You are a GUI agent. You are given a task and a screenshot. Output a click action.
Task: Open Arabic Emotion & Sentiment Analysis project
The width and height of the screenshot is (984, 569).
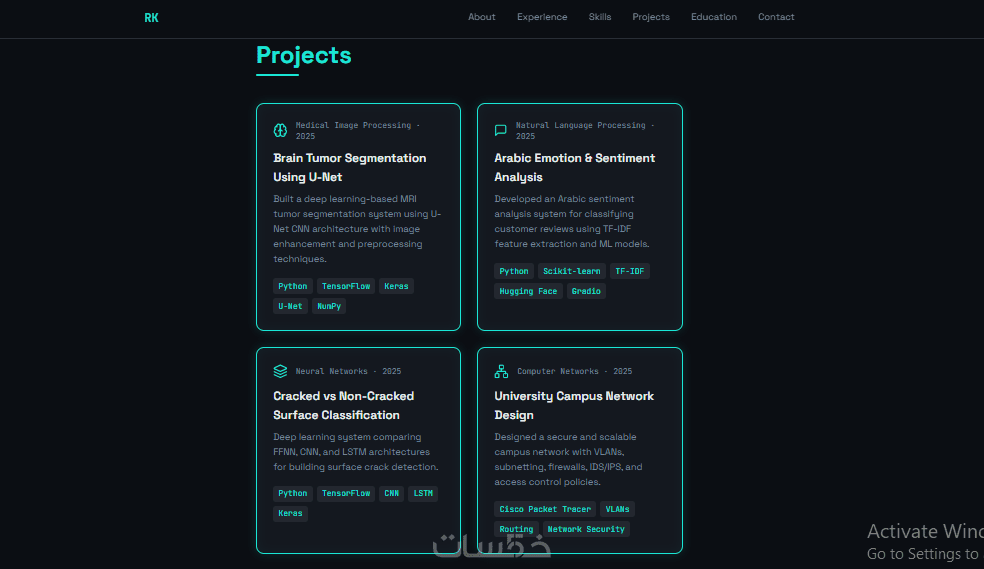click(x=574, y=168)
